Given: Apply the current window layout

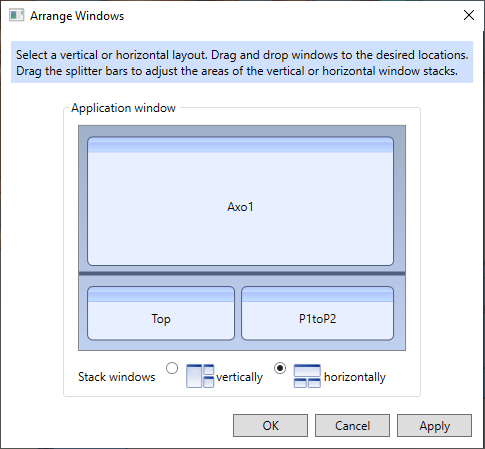Looking at the screenshot, I should 434,425.
